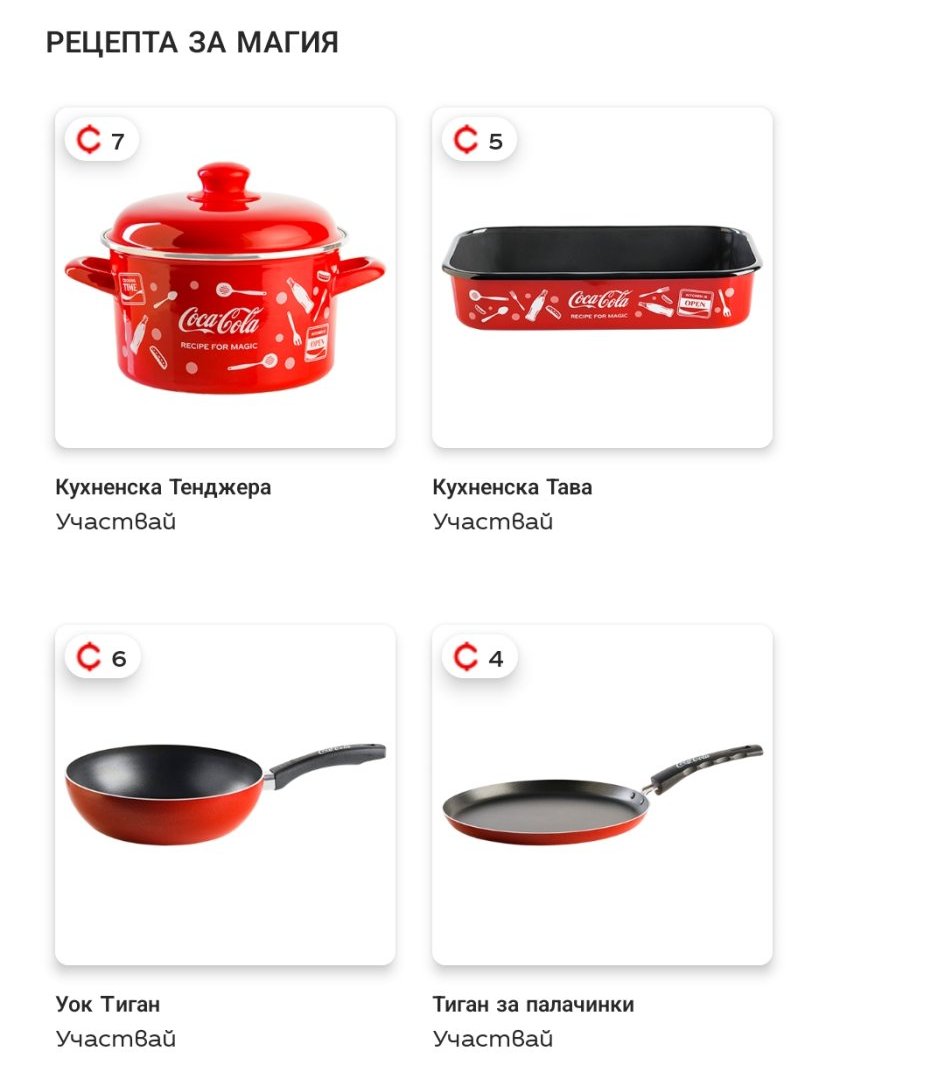
Task: Select the Уок Тиган product title
Action: click(x=107, y=1004)
